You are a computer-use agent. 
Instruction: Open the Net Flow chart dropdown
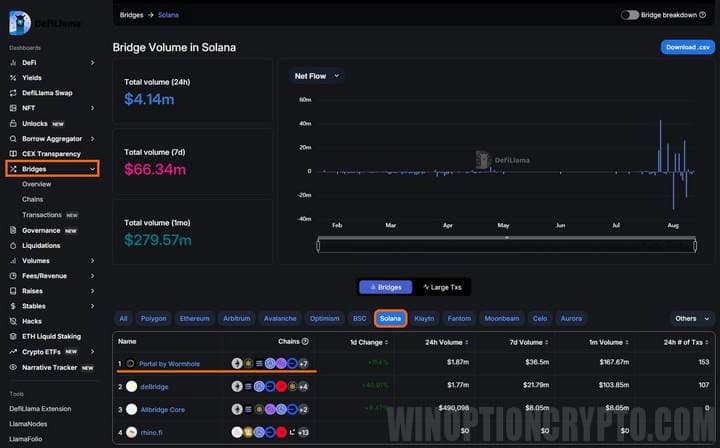[317, 75]
